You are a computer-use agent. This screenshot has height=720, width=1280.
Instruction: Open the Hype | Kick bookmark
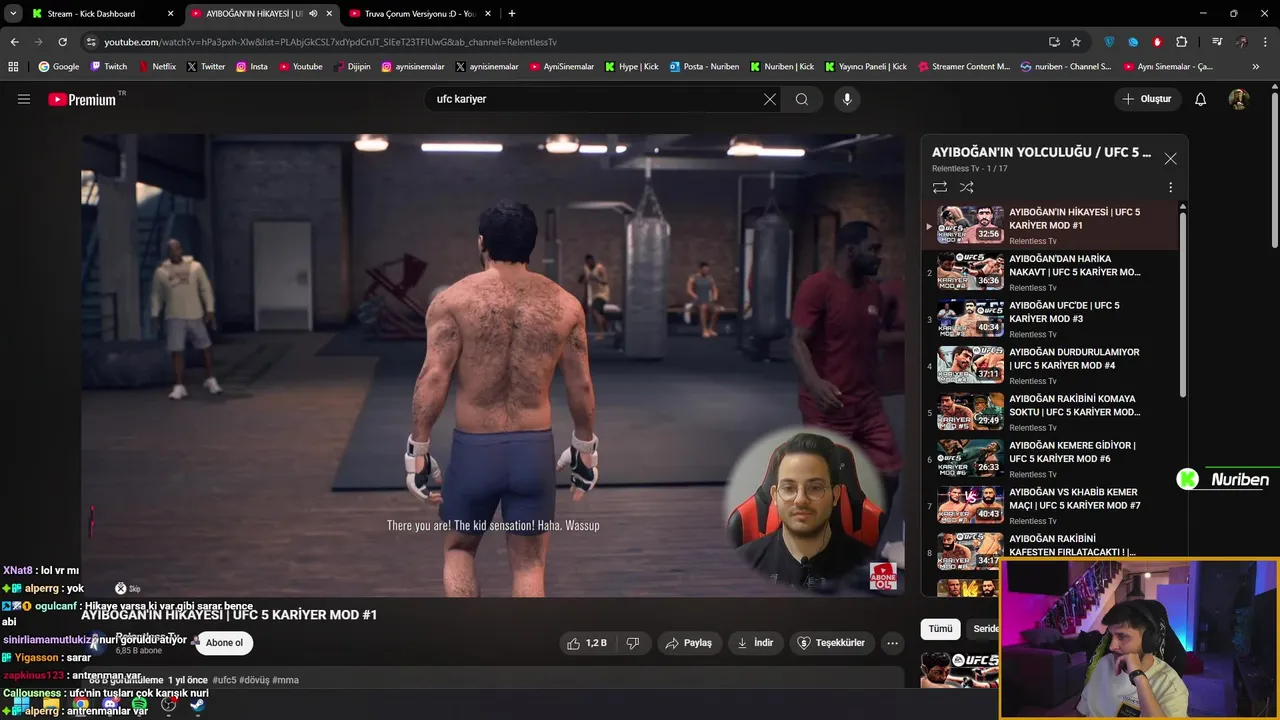631,67
